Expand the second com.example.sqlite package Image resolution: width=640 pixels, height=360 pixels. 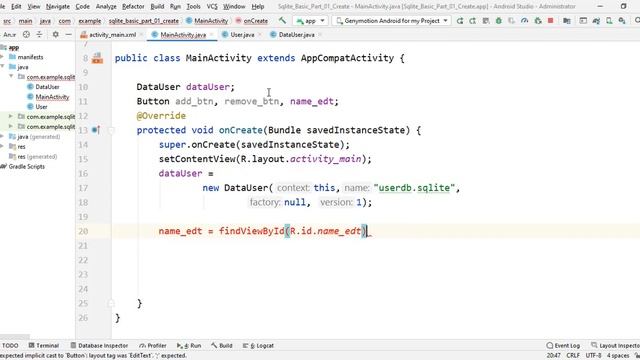click(x=11, y=116)
